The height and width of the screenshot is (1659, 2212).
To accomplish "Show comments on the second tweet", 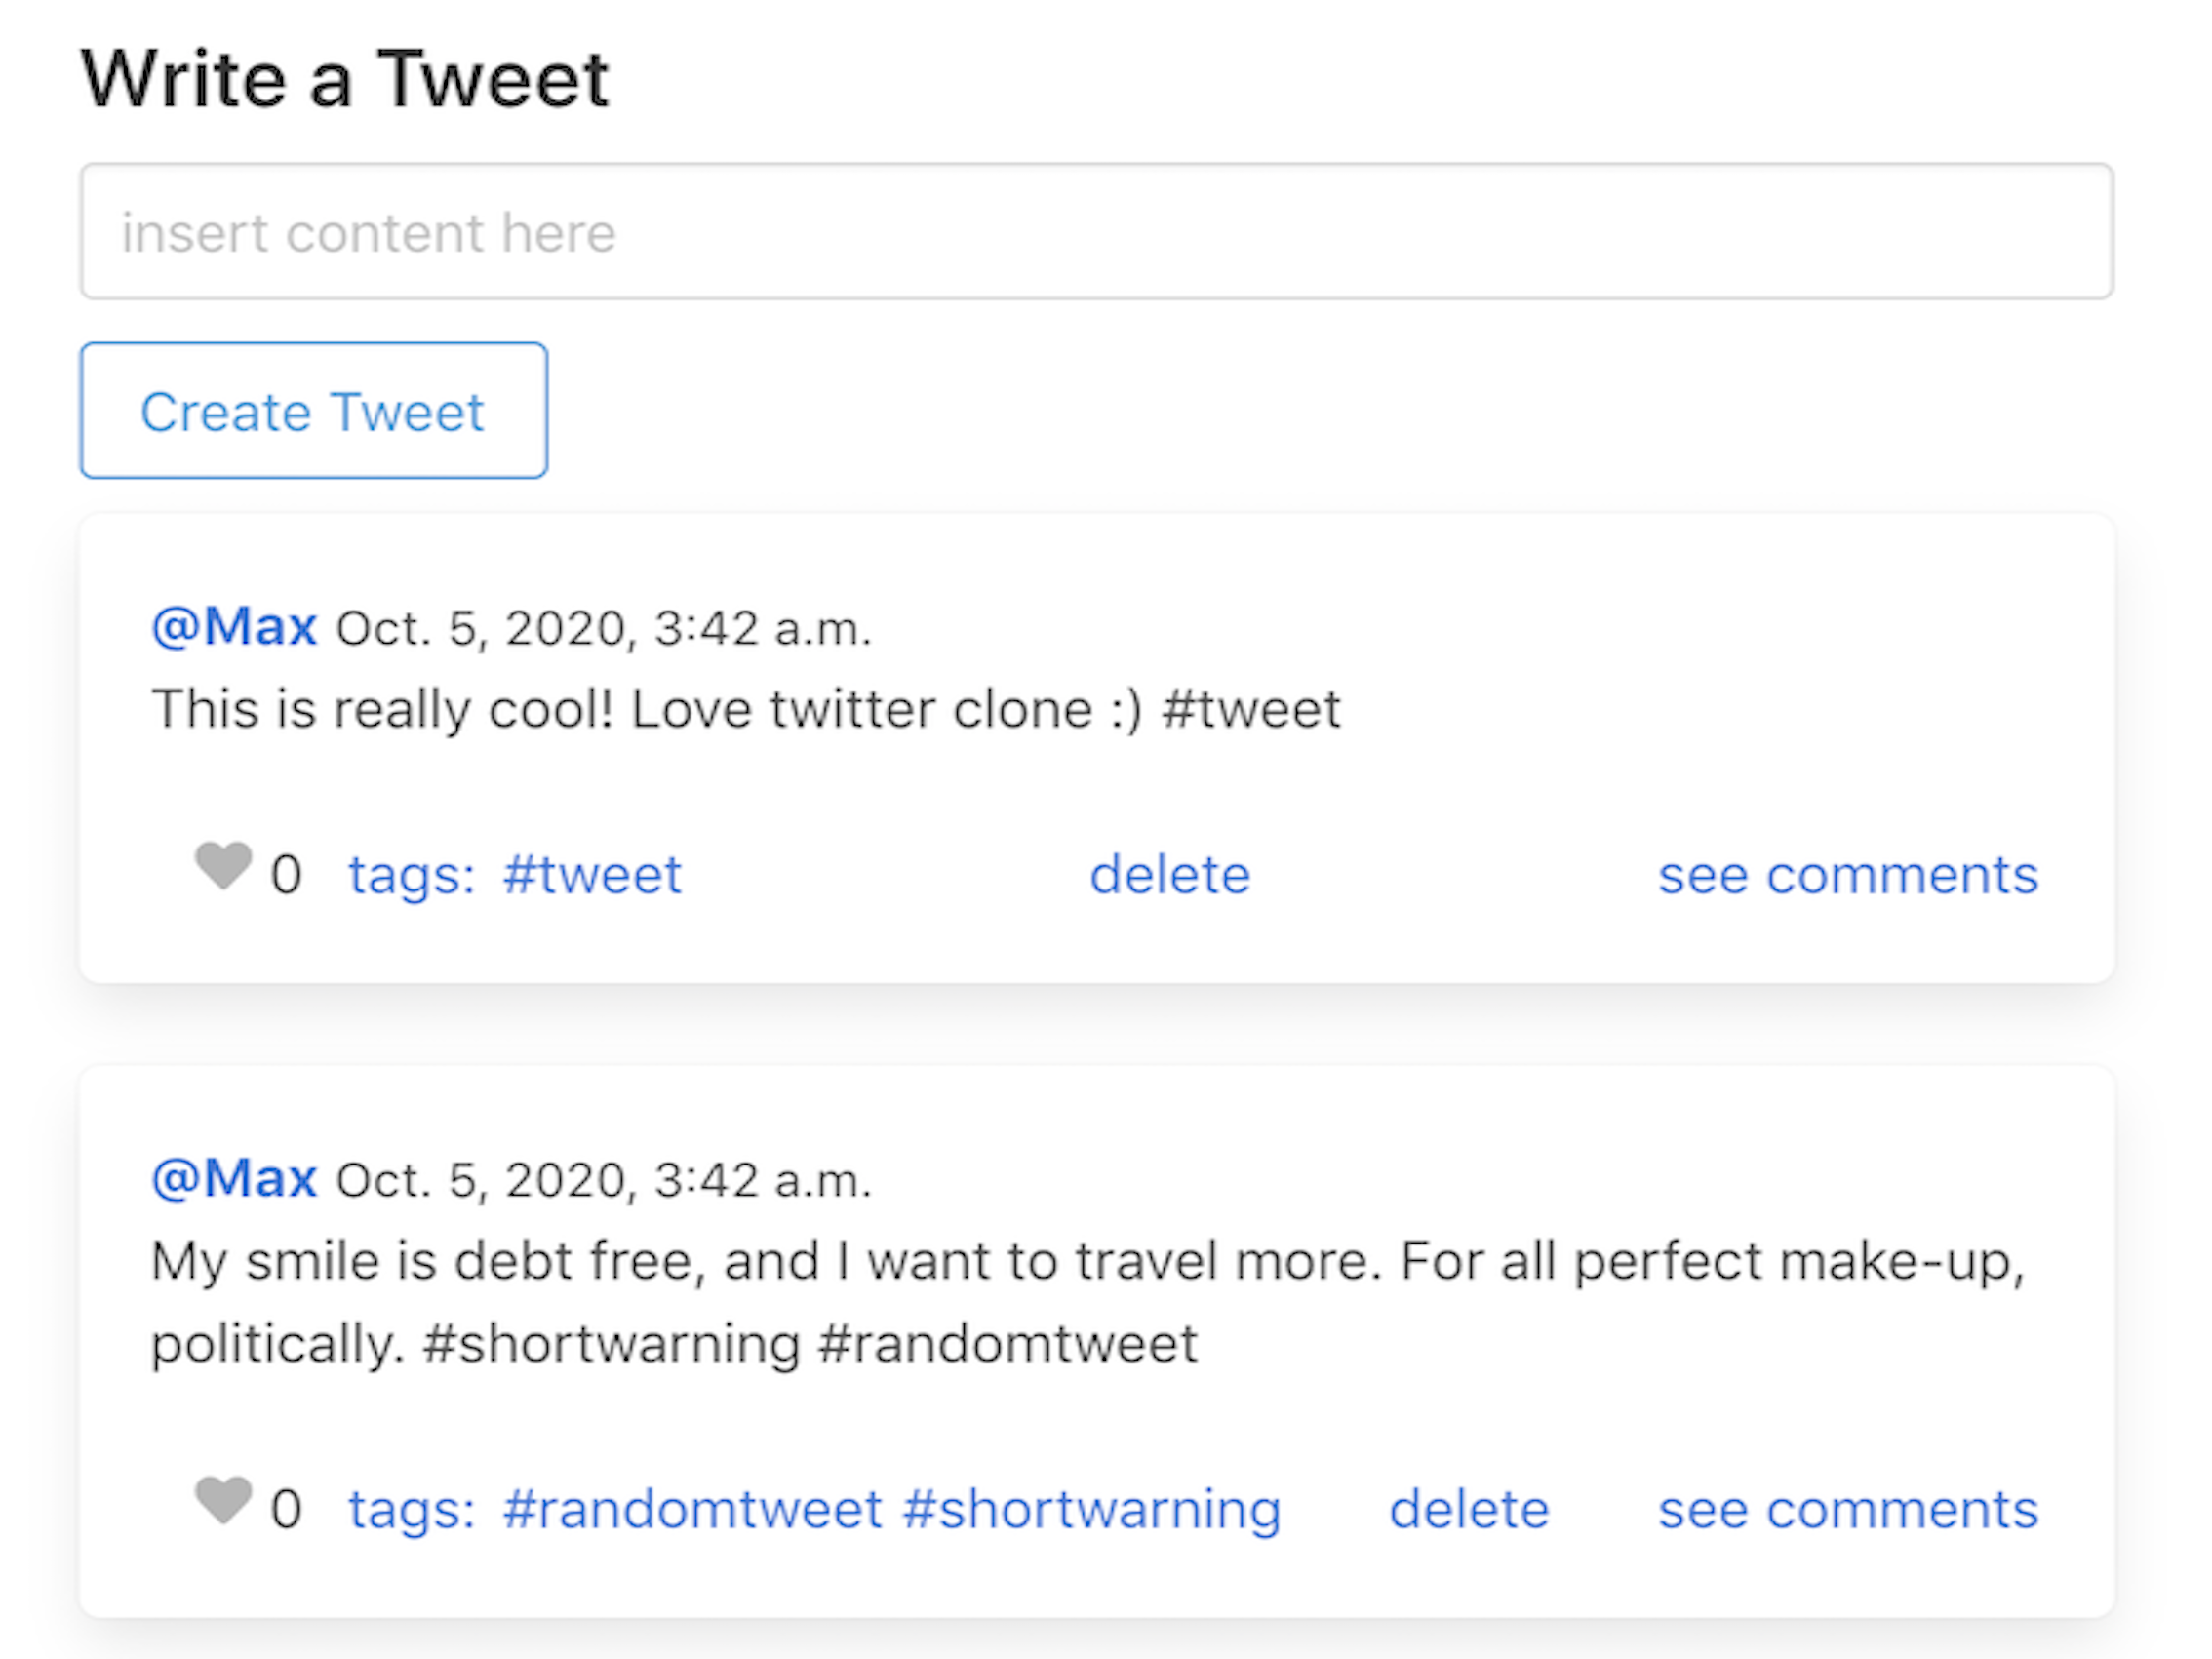I will coord(1848,1509).
